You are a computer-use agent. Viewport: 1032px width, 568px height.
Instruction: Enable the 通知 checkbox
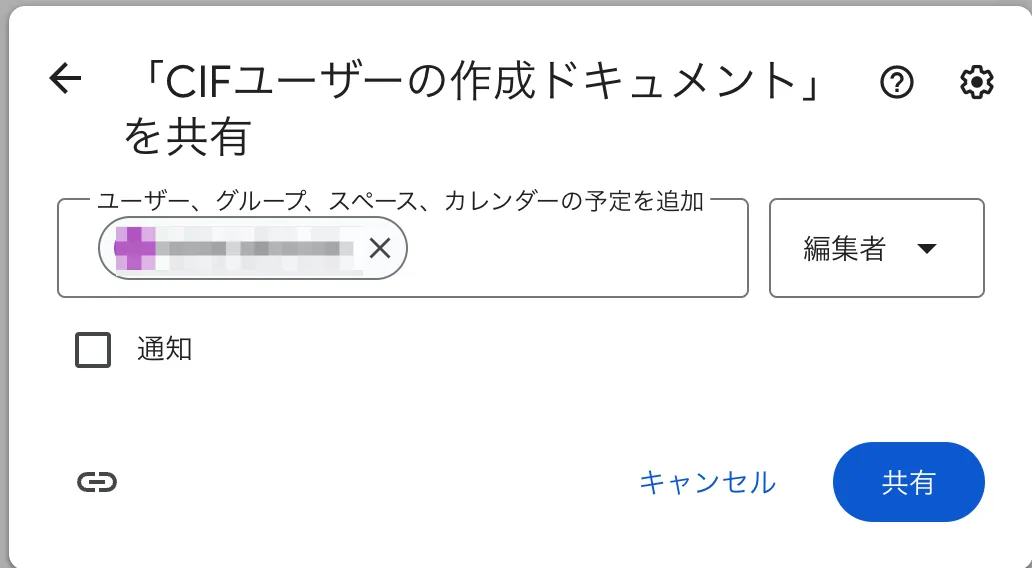point(93,350)
